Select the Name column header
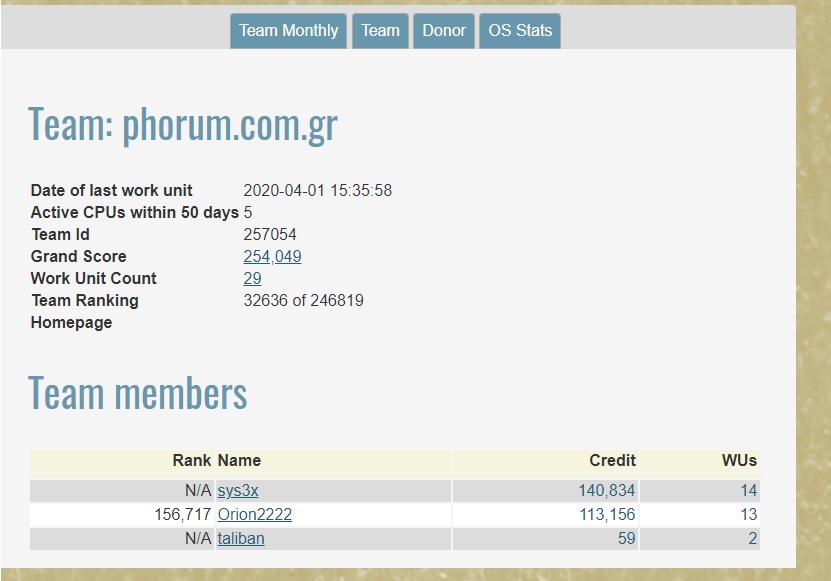This screenshot has width=831, height=581. point(239,460)
